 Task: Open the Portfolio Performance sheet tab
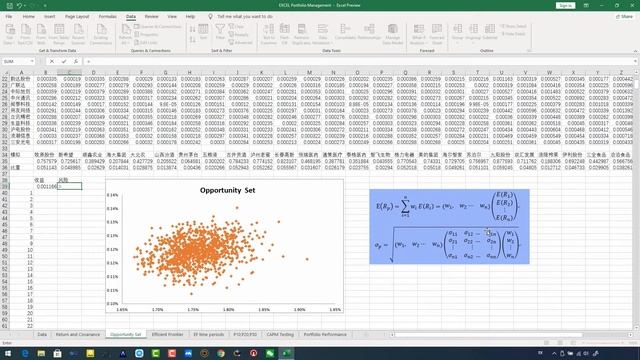(325, 334)
